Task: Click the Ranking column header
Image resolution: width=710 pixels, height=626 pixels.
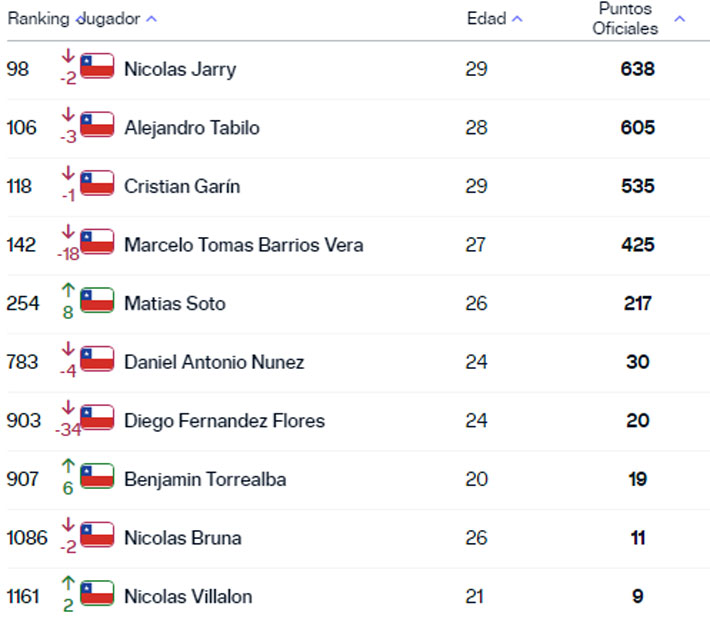Action: coord(39,19)
